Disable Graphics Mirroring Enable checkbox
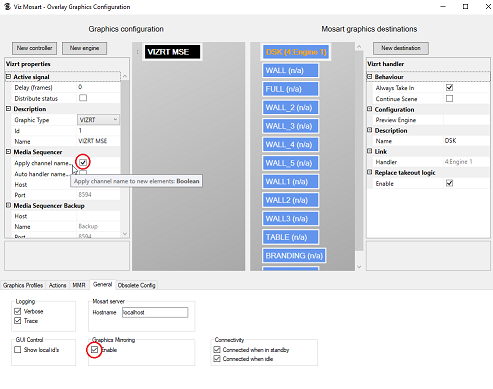 (94, 350)
